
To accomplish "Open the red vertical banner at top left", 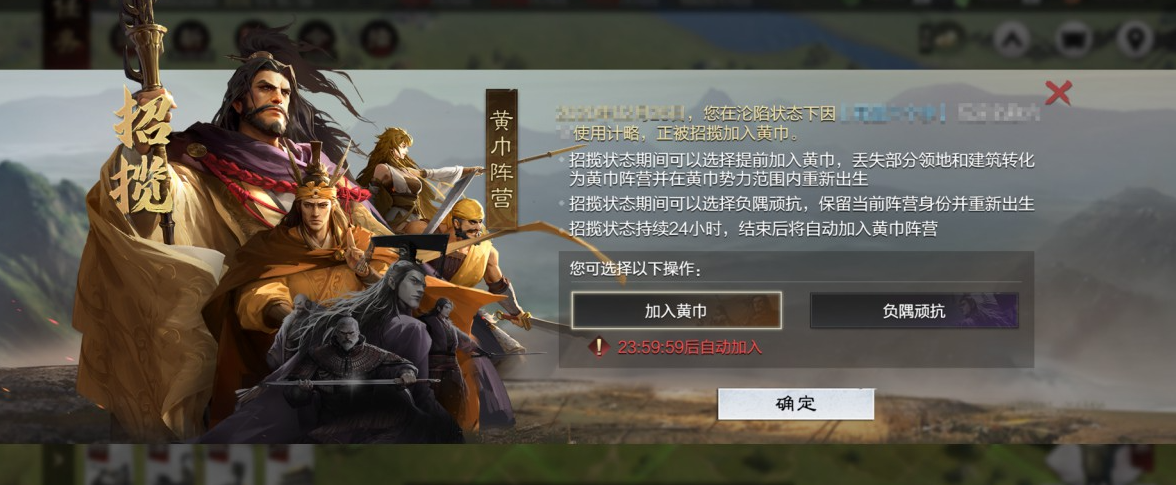I will click(x=67, y=34).
